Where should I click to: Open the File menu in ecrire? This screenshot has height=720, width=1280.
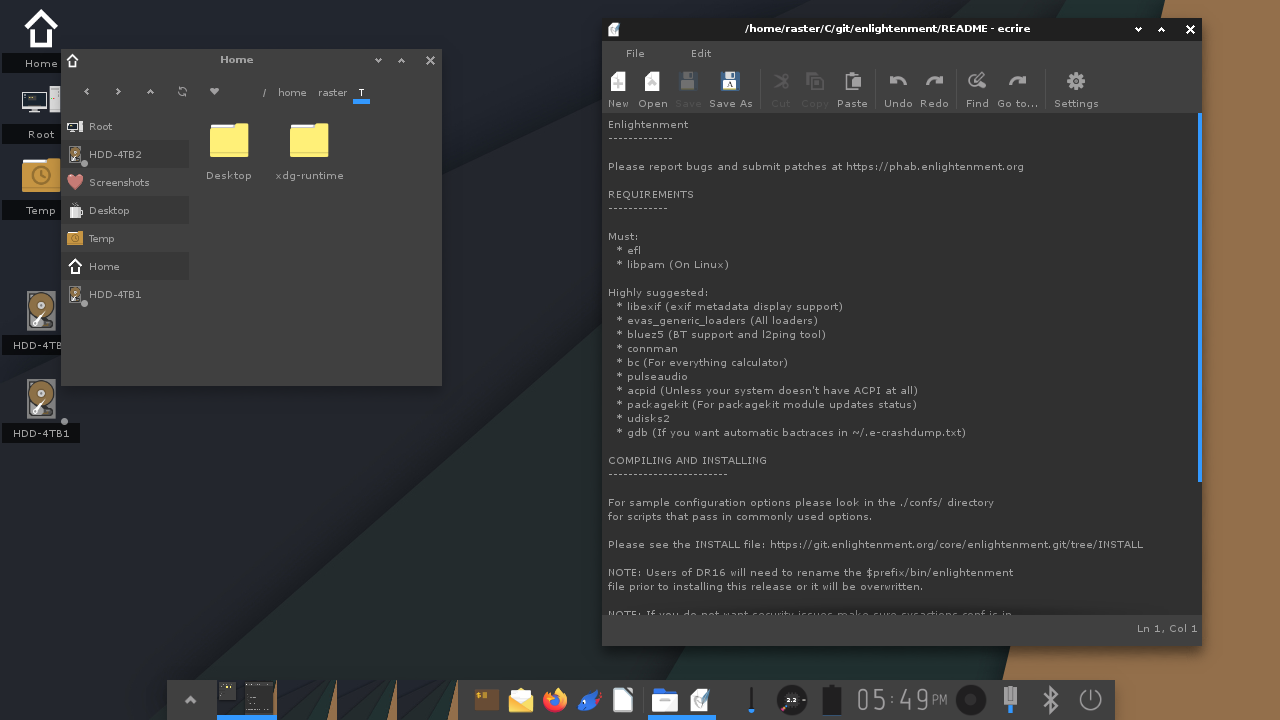tap(635, 53)
